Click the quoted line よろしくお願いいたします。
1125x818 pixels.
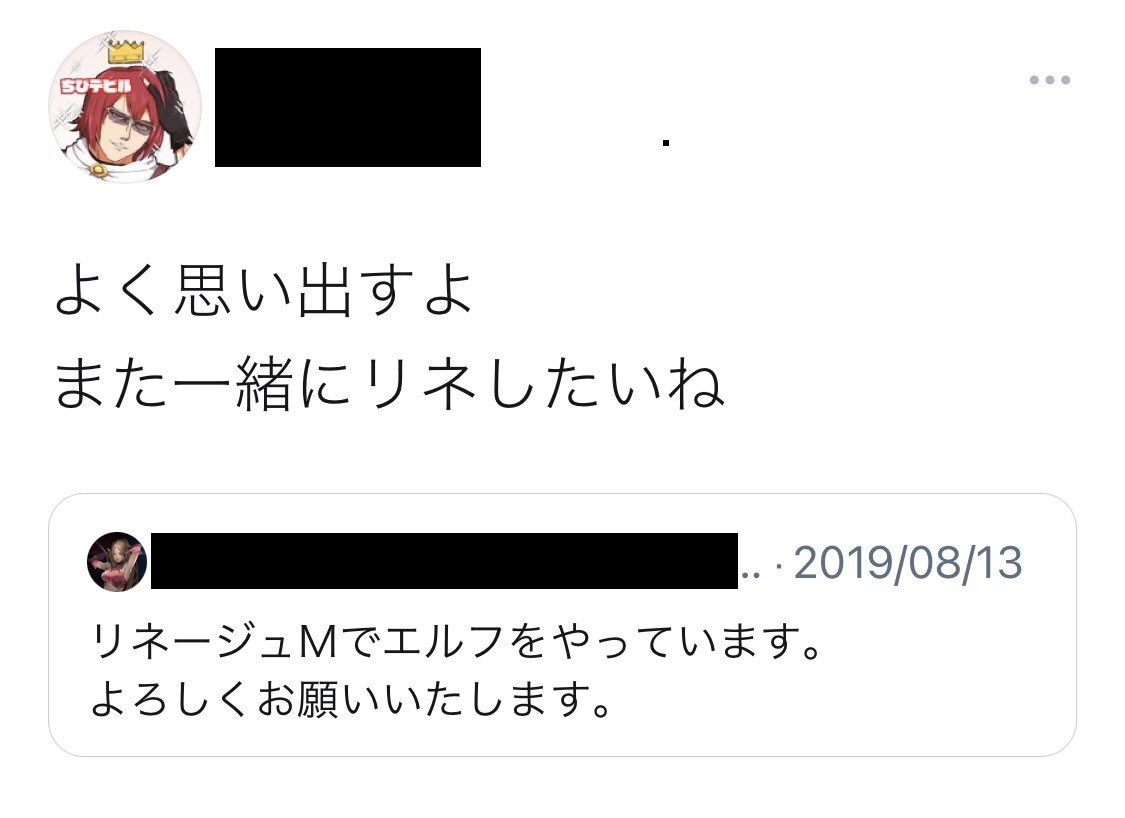pos(351,700)
